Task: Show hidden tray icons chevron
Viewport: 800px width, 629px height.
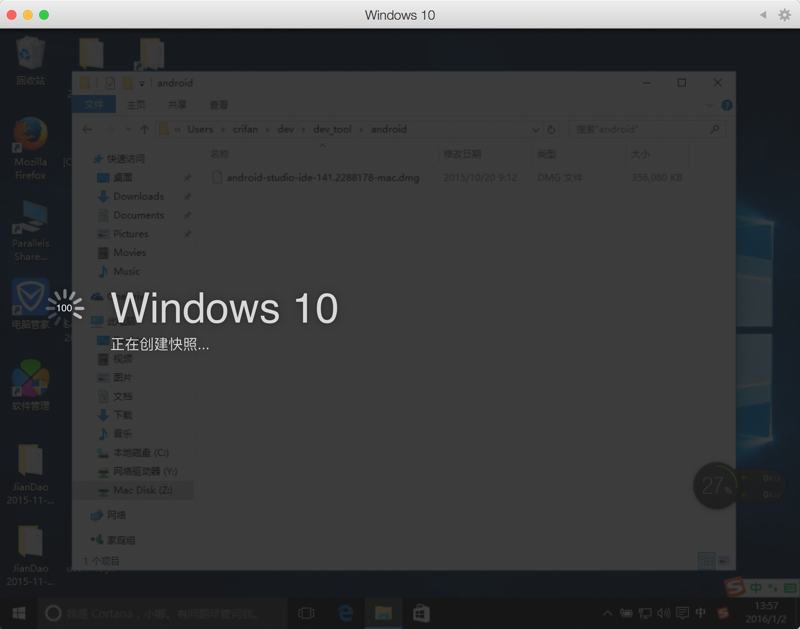Action: (x=607, y=613)
